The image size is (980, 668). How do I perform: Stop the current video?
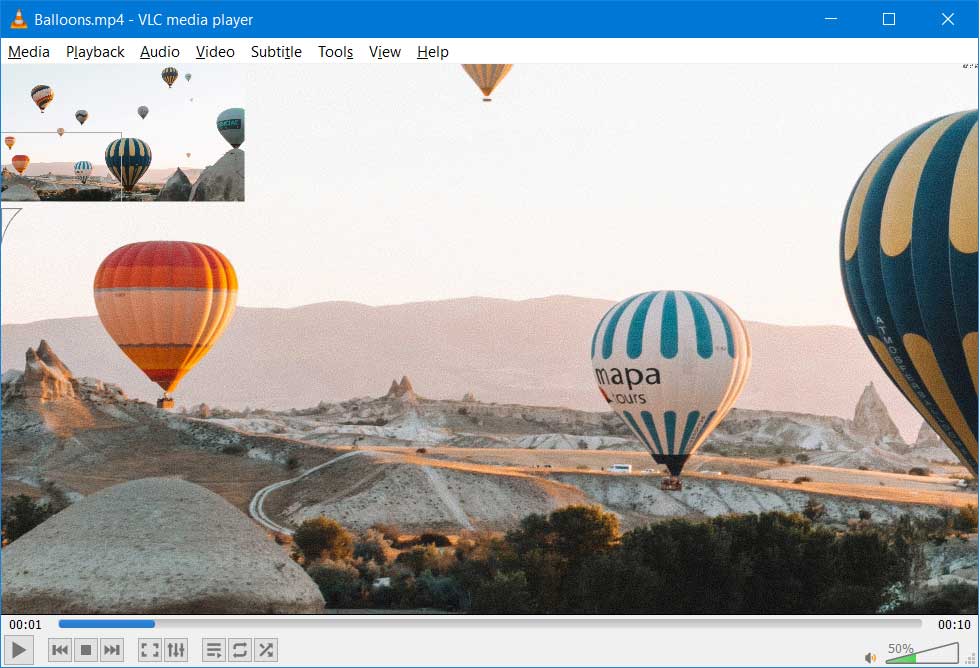point(85,649)
